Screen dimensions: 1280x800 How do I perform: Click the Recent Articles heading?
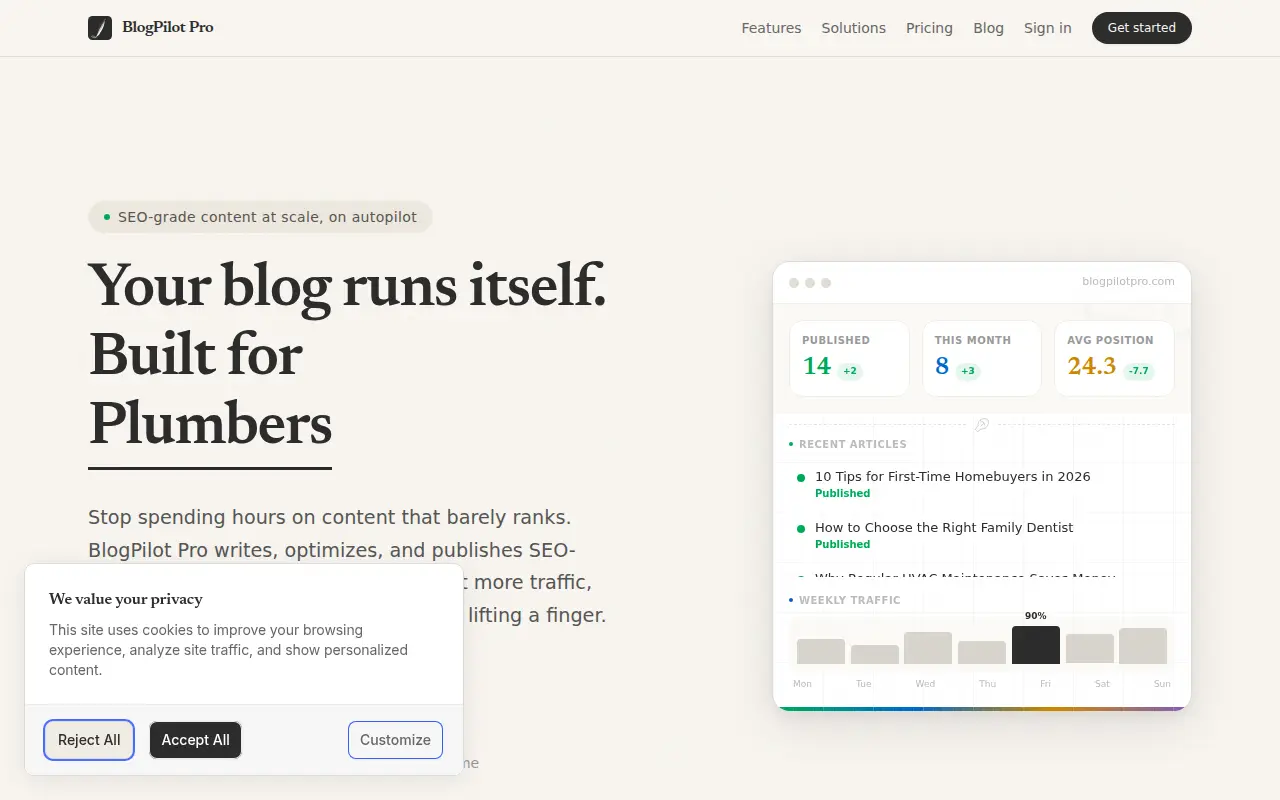[852, 444]
